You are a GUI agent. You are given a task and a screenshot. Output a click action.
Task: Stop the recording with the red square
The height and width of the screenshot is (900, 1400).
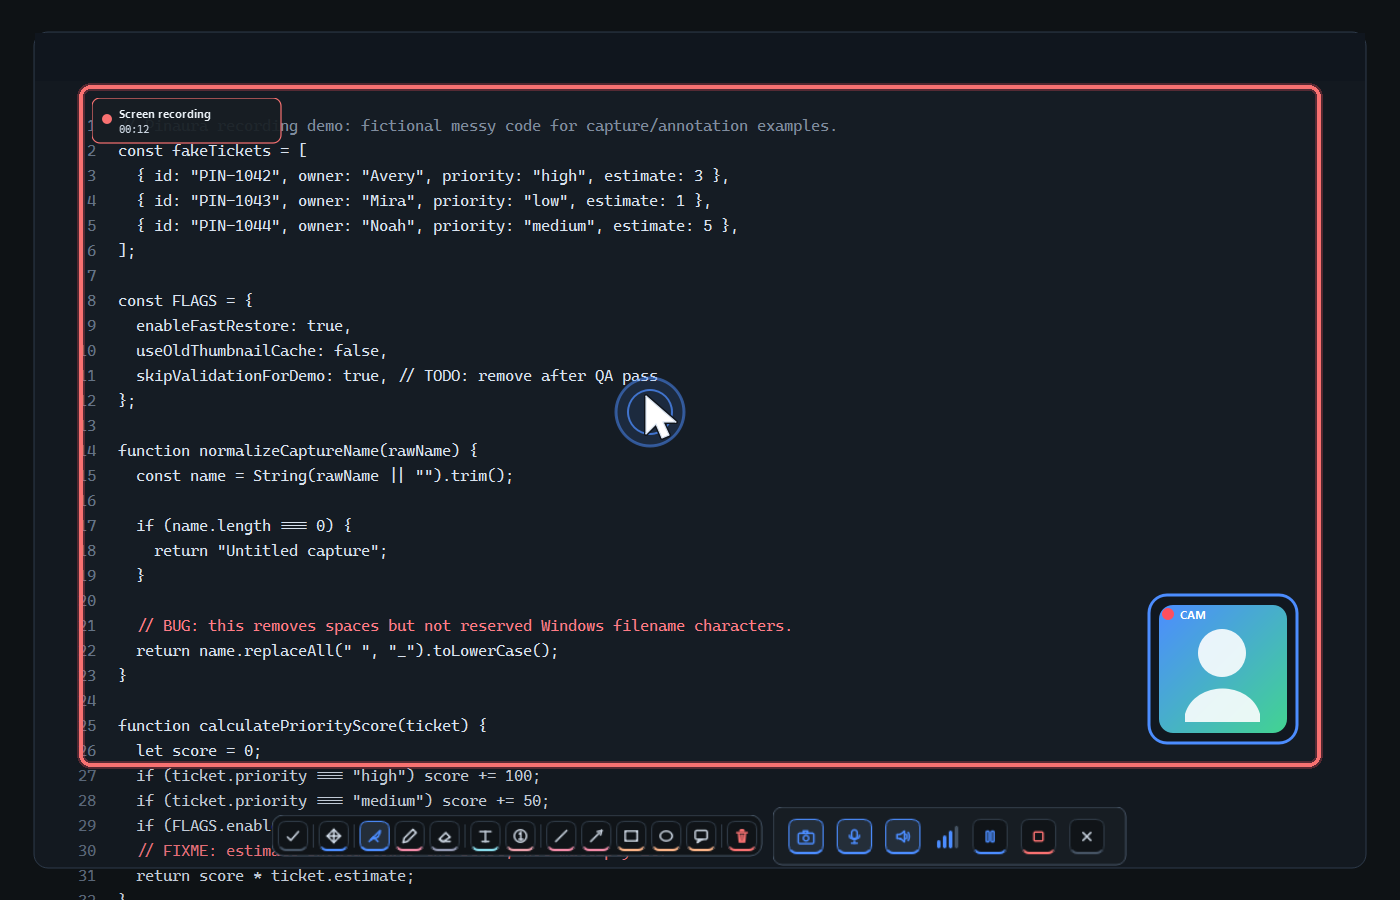click(1038, 837)
